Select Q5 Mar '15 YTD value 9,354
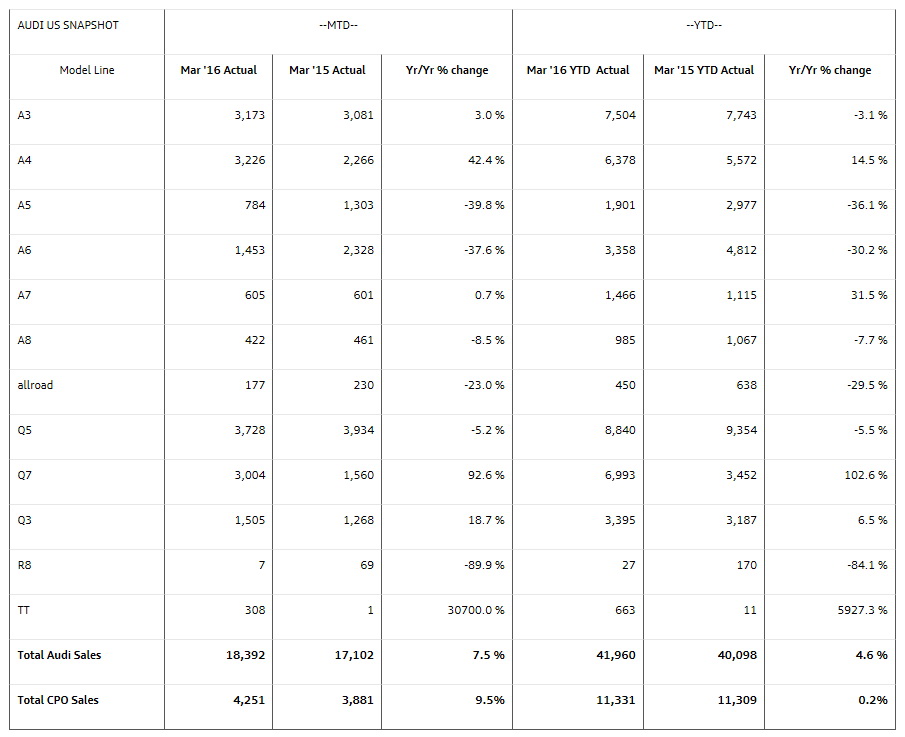The image size is (905, 737). click(x=740, y=430)
